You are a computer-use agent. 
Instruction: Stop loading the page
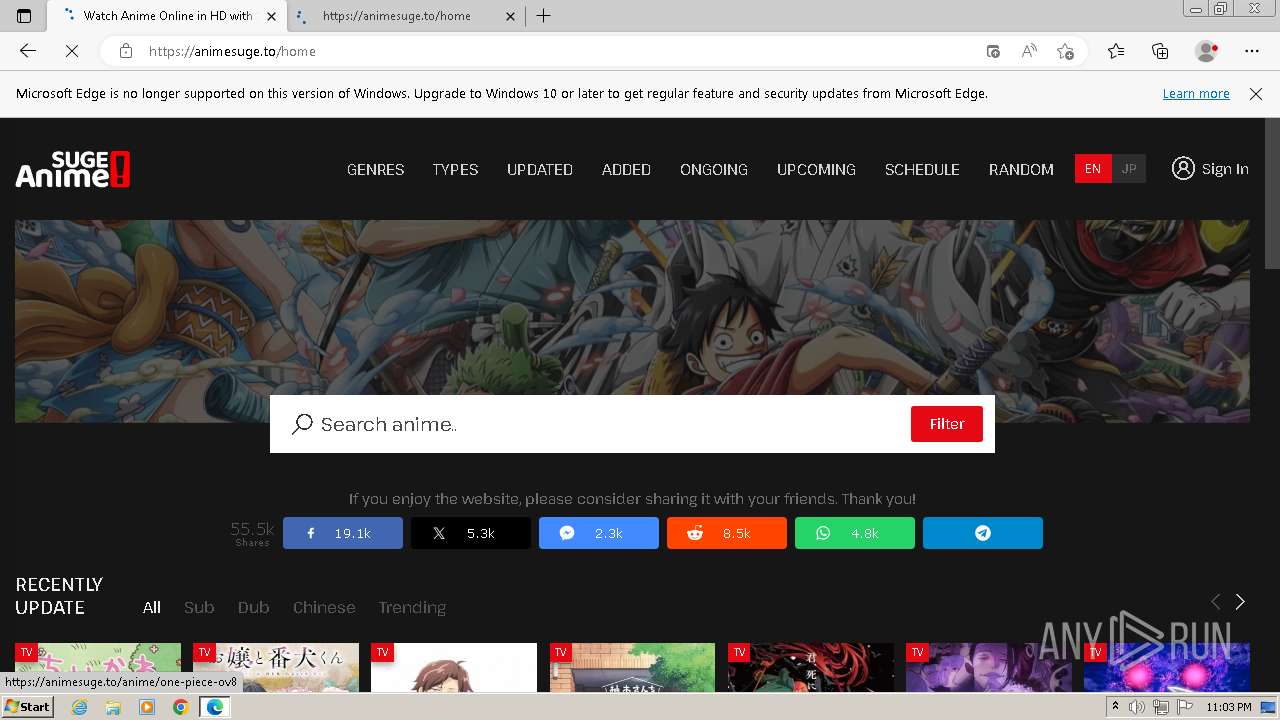coord(72,51)
